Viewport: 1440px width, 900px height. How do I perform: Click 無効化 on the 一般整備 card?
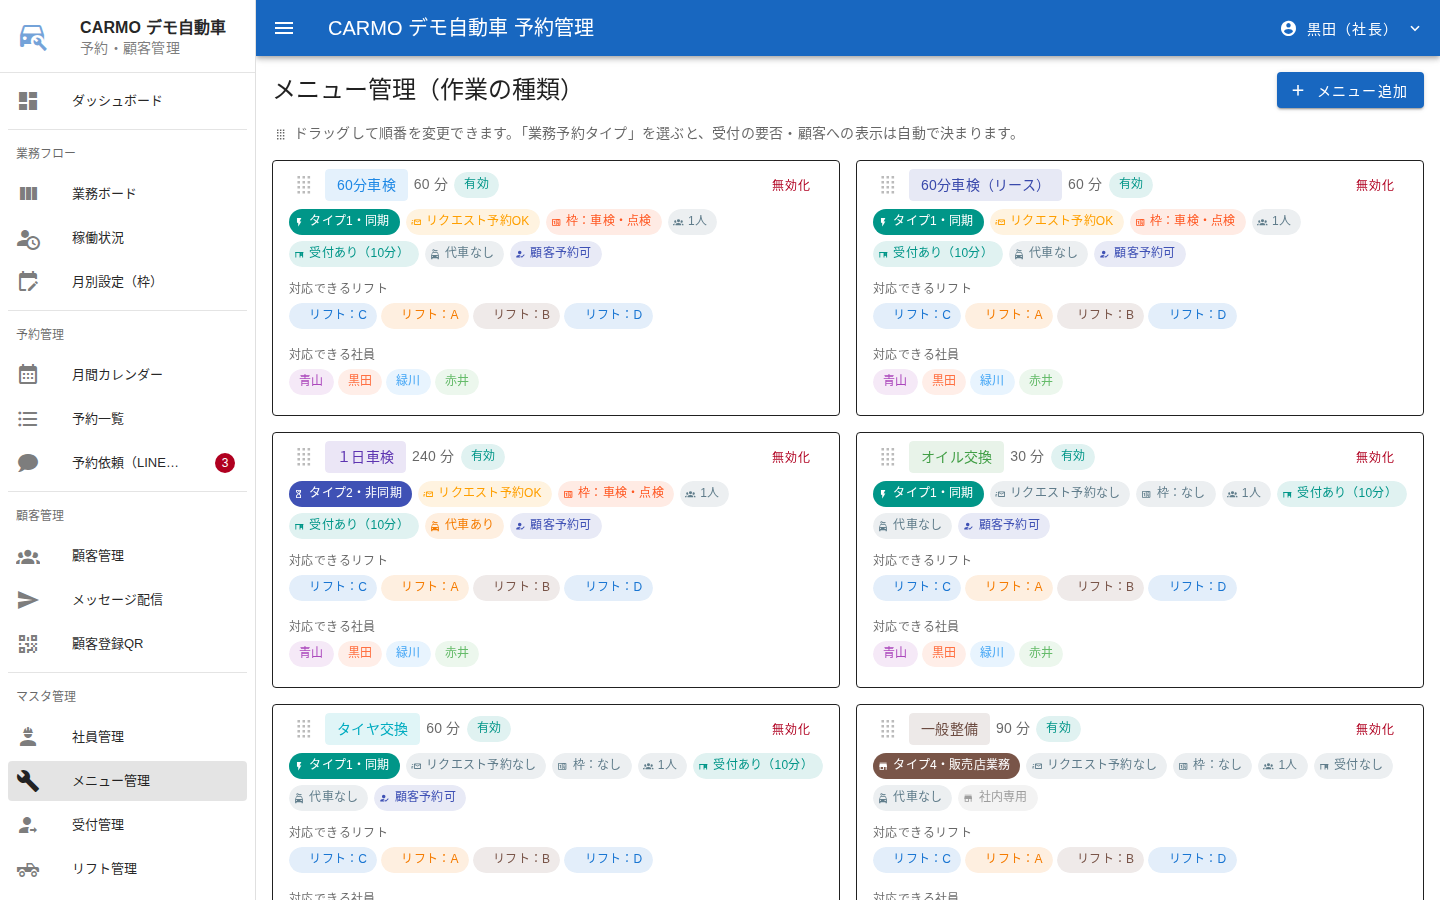tap(1375, 729)
